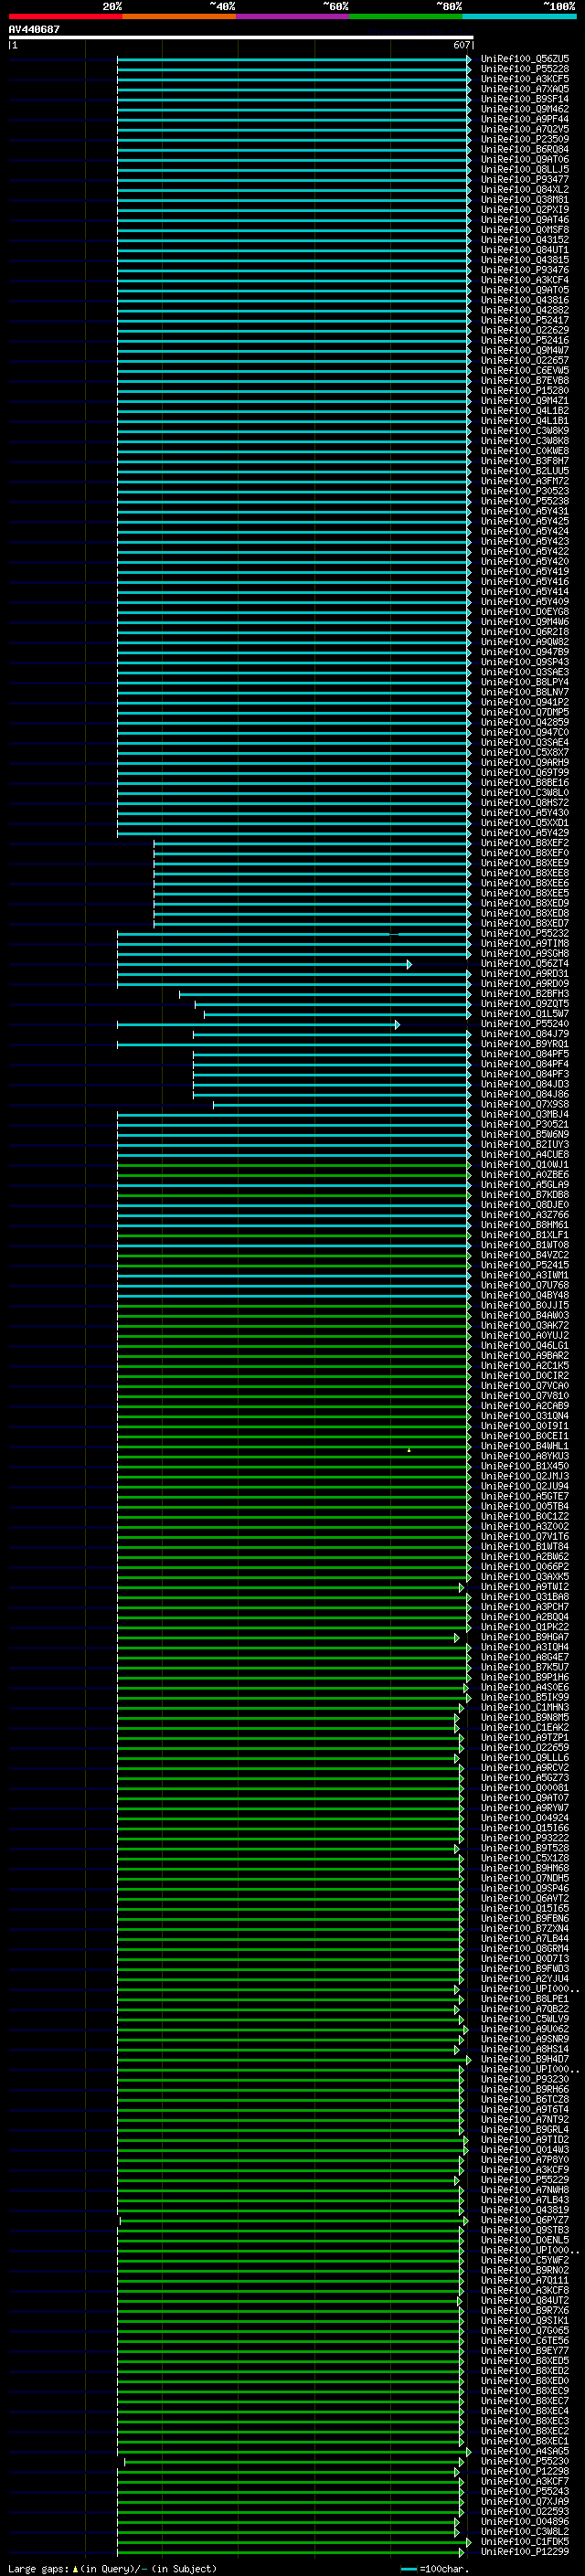Select hit label UniRef100_C0KWE8
Image resolution: width=585 pixels, height=2576 pixels.
coord(525,451)
